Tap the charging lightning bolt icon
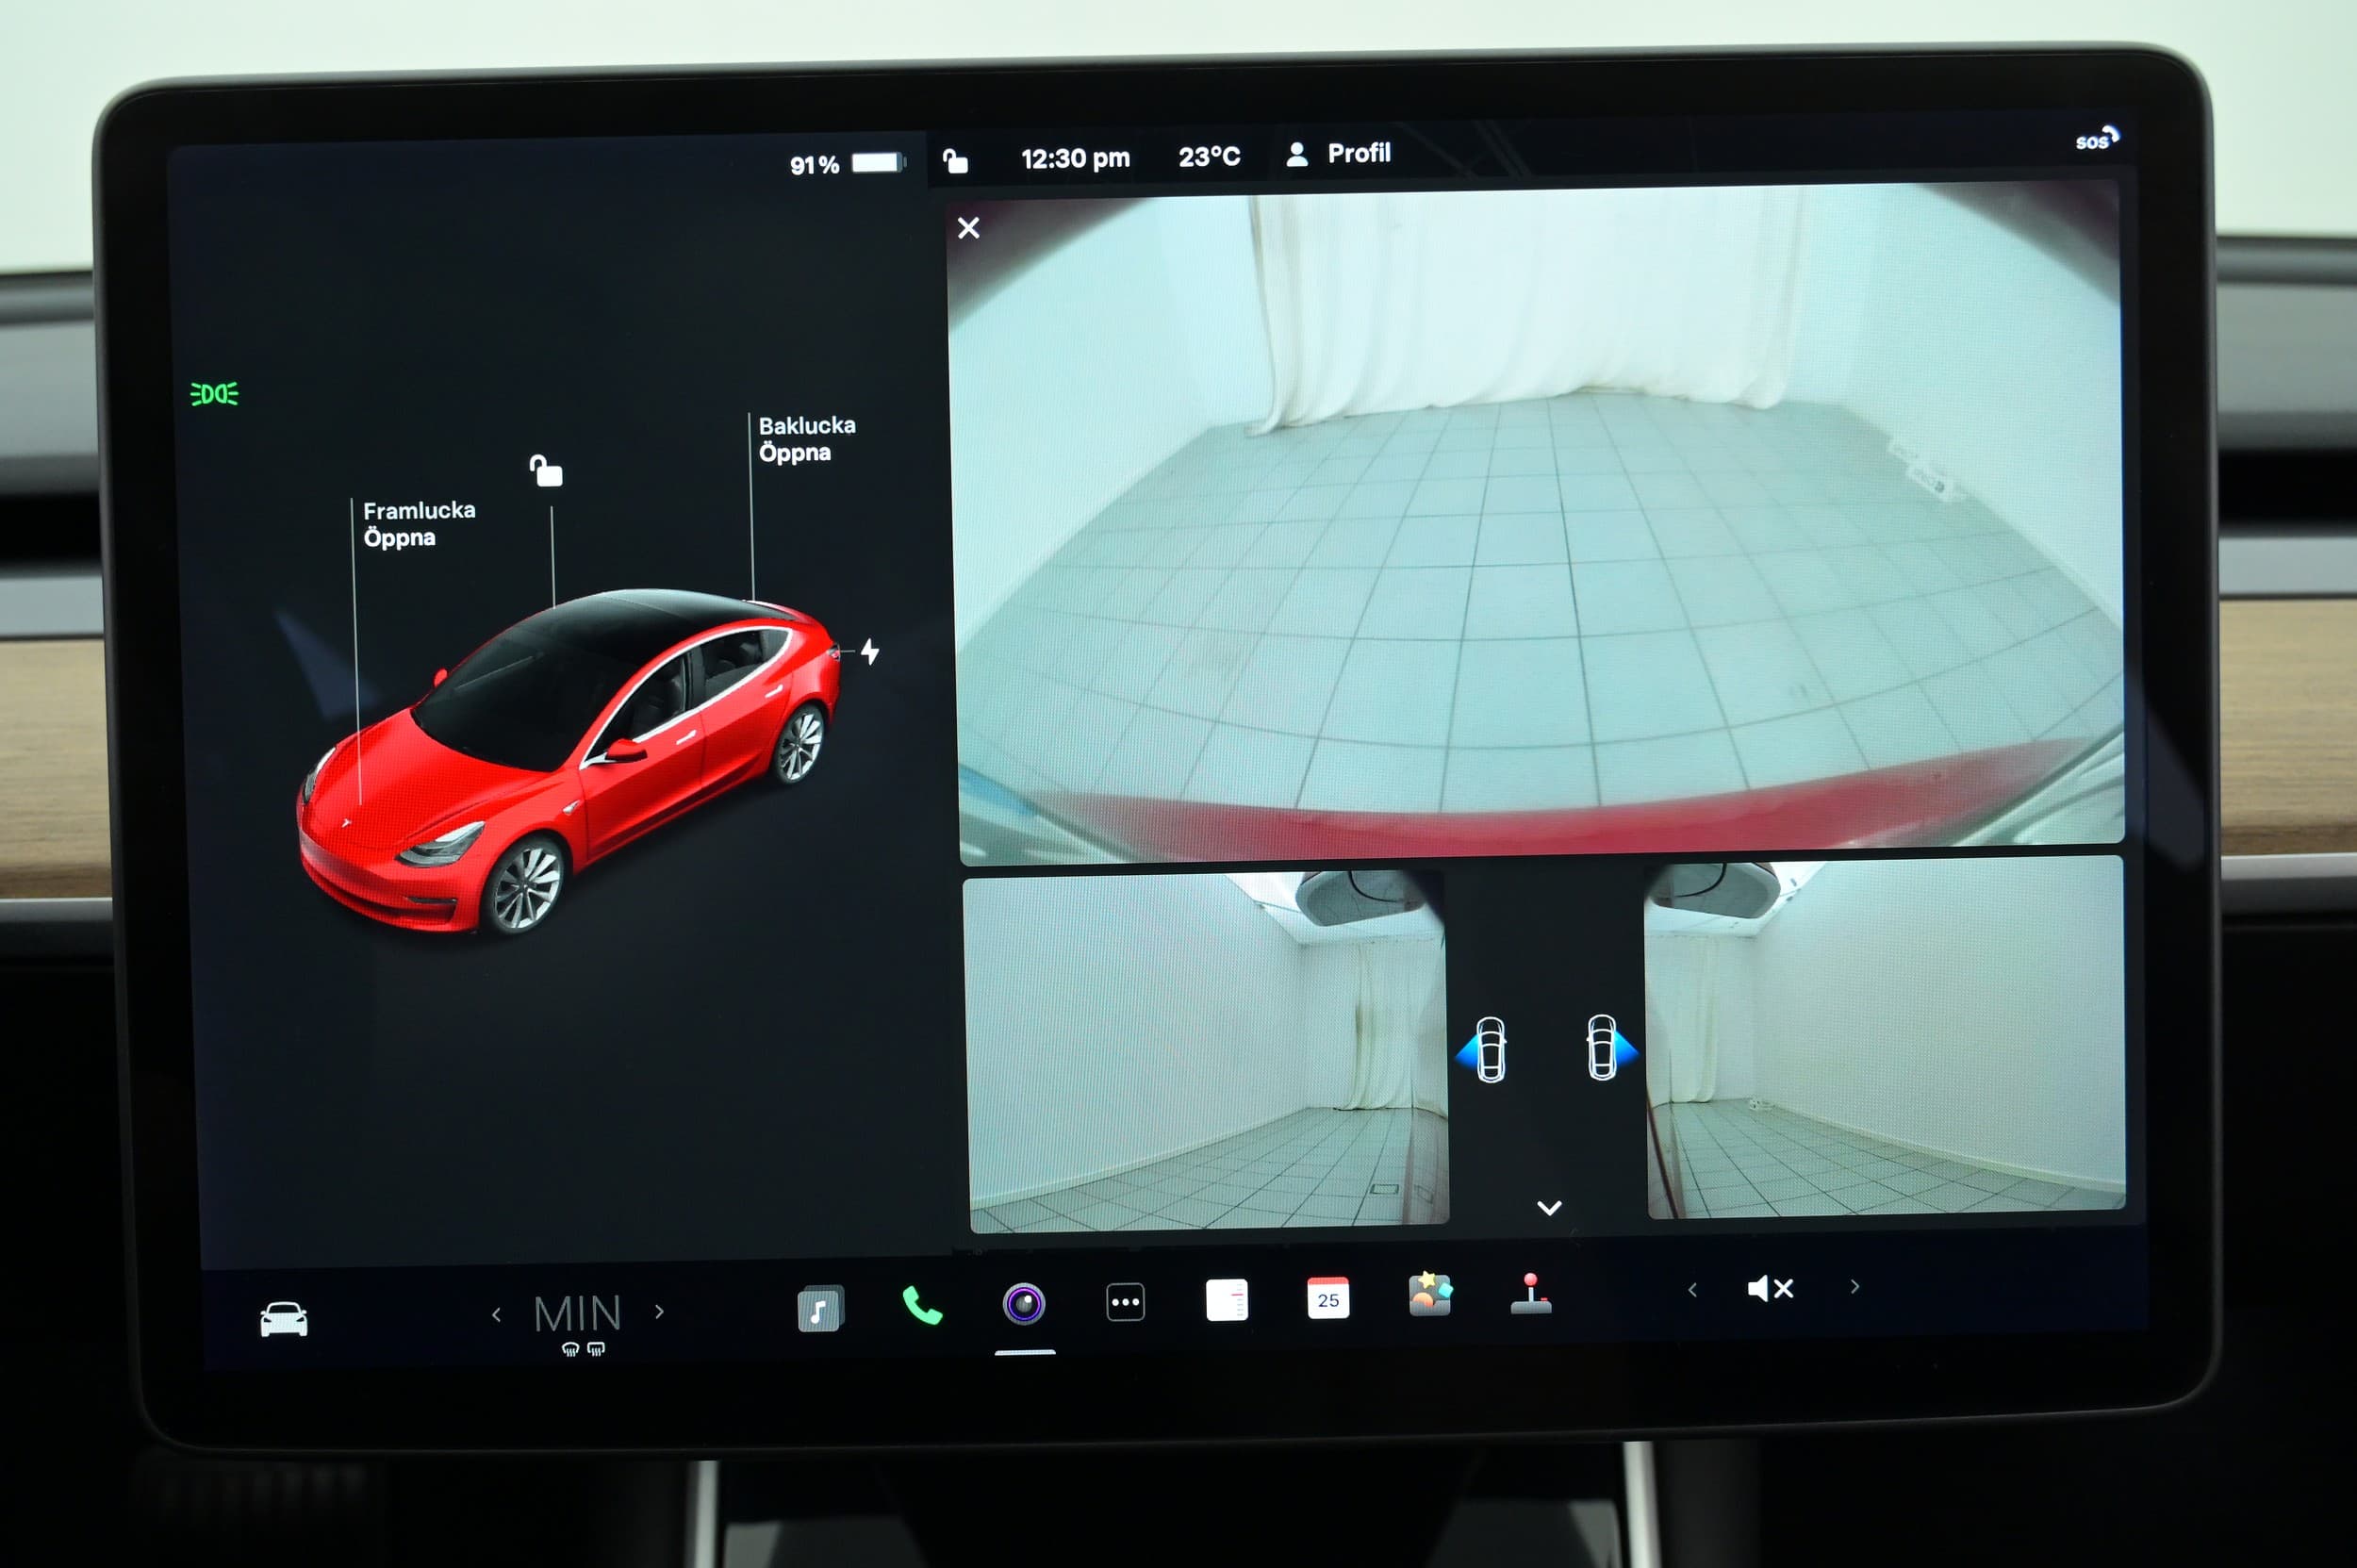Viewport: 2357px width, 1568px height. 870,652
